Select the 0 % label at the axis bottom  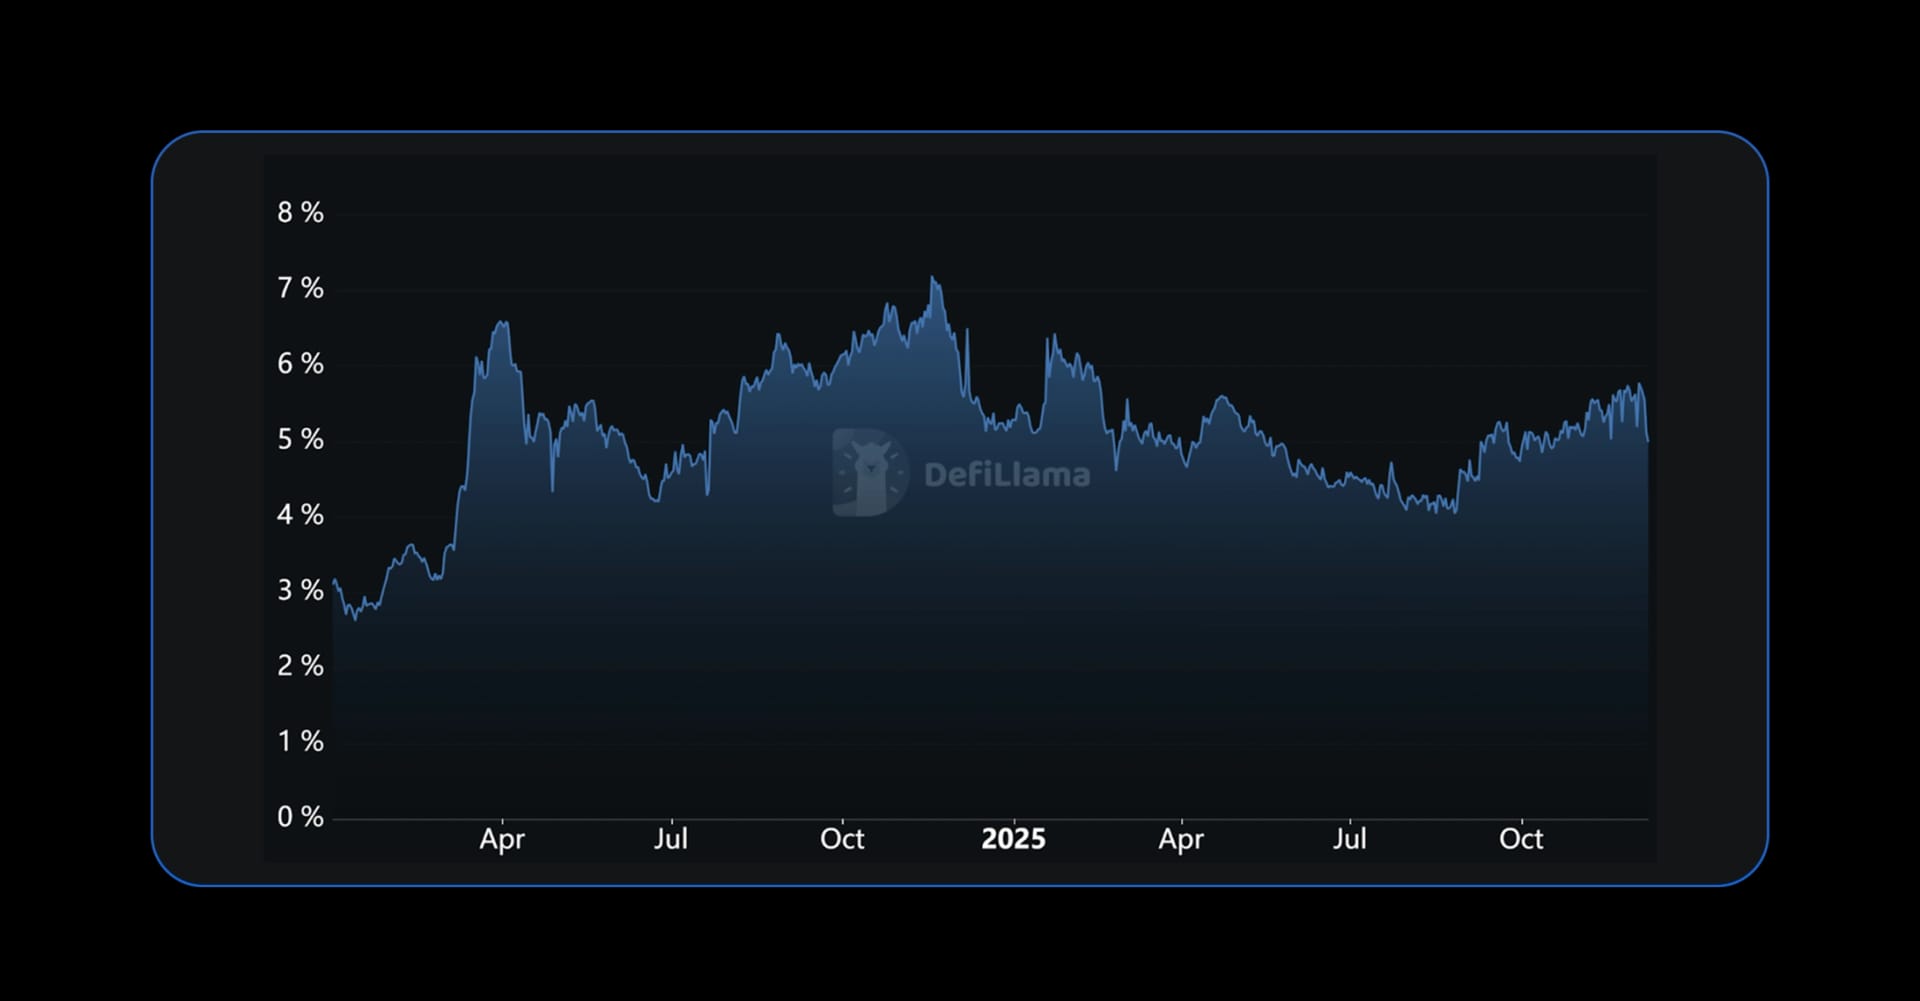300,817
